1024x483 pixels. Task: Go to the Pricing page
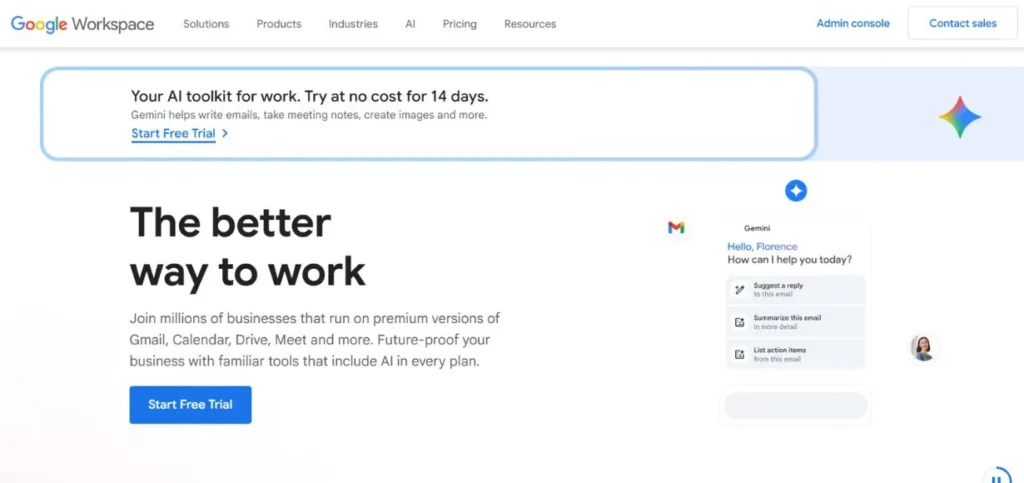pos(460,24)
